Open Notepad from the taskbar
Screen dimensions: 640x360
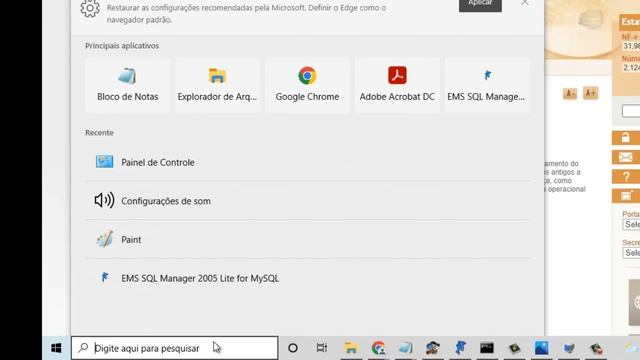coord(405,348)
